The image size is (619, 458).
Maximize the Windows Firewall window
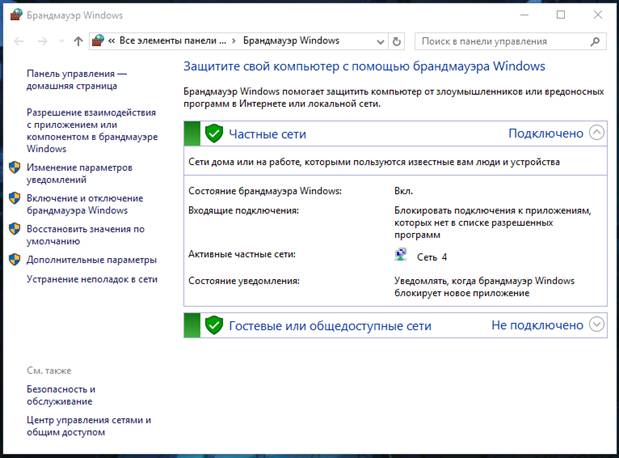coord(561,15)
